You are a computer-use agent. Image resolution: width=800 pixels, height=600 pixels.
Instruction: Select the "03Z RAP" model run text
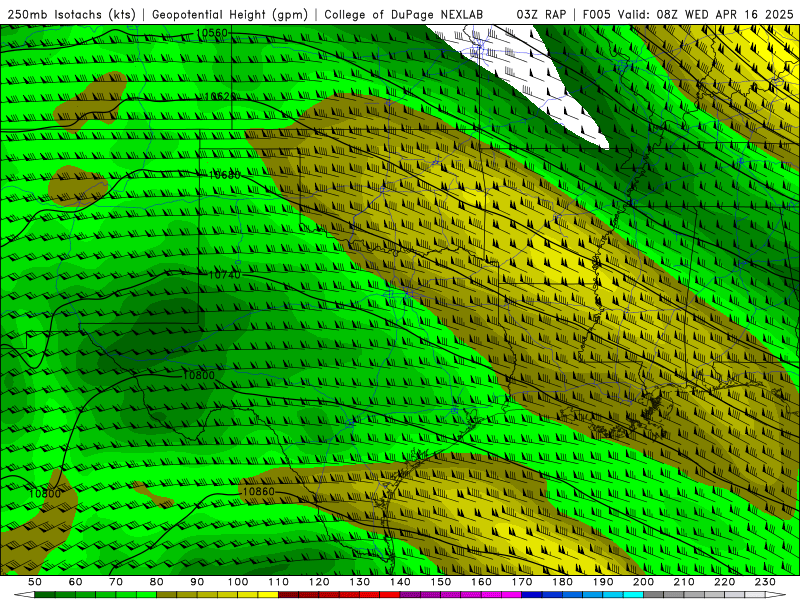pos(541,15)
